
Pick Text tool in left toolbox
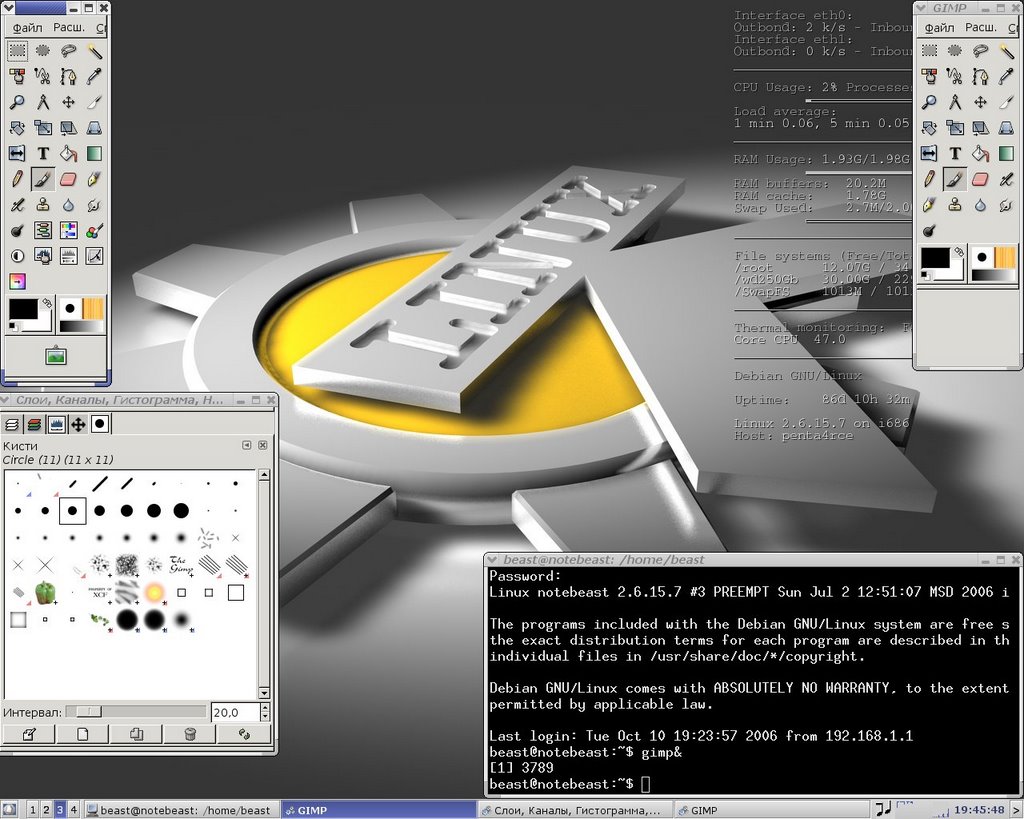click(43, 153)
